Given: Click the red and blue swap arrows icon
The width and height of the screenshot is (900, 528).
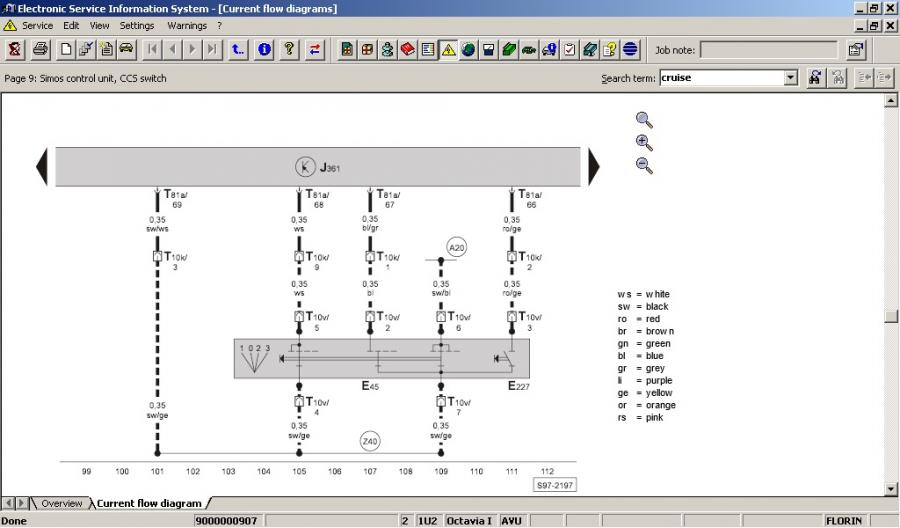Looking at the screenshot, I should click(x=315, y=49).
